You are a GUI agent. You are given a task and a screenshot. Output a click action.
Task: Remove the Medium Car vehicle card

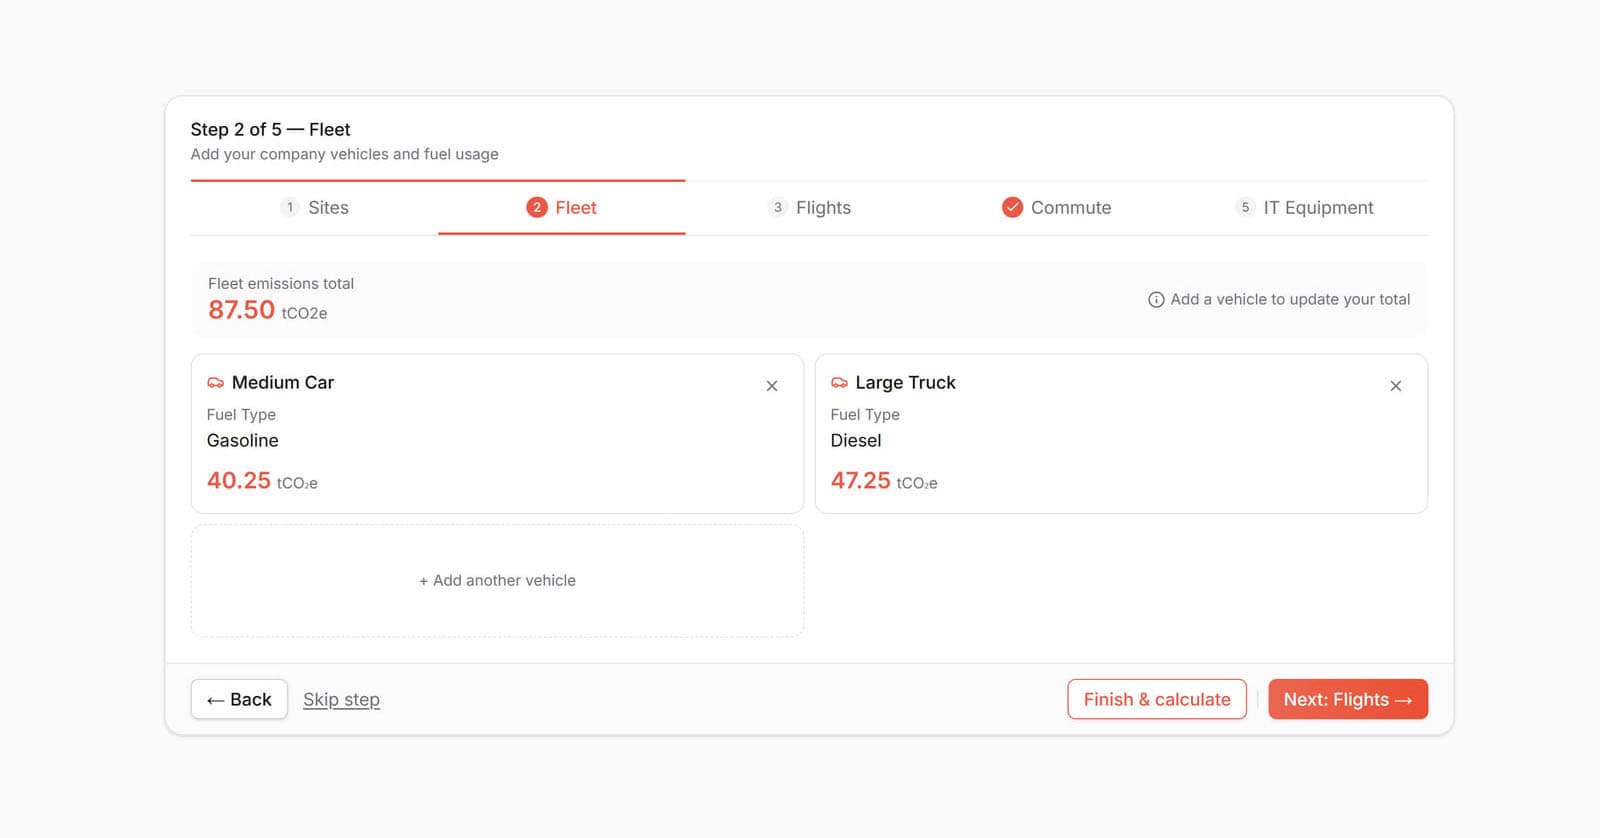coord(772,386)
